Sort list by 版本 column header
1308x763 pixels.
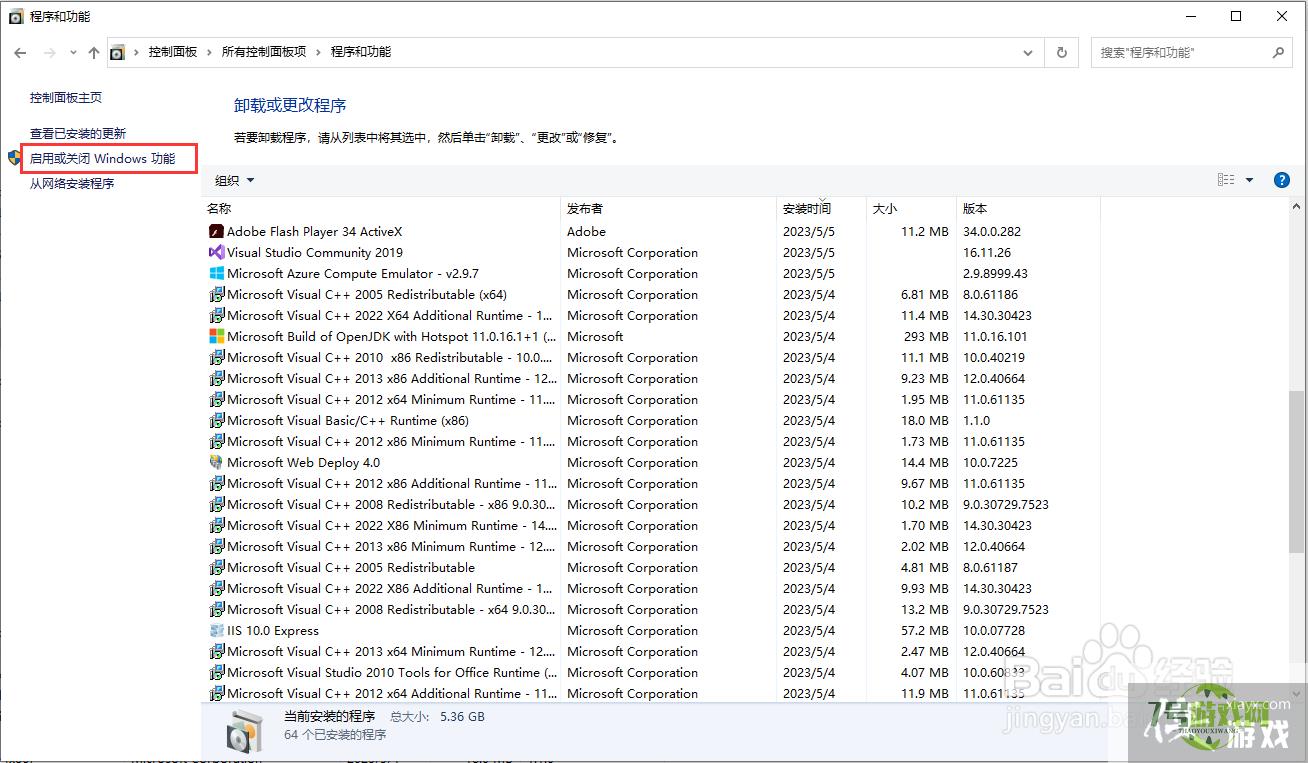tap(1028, 209)
